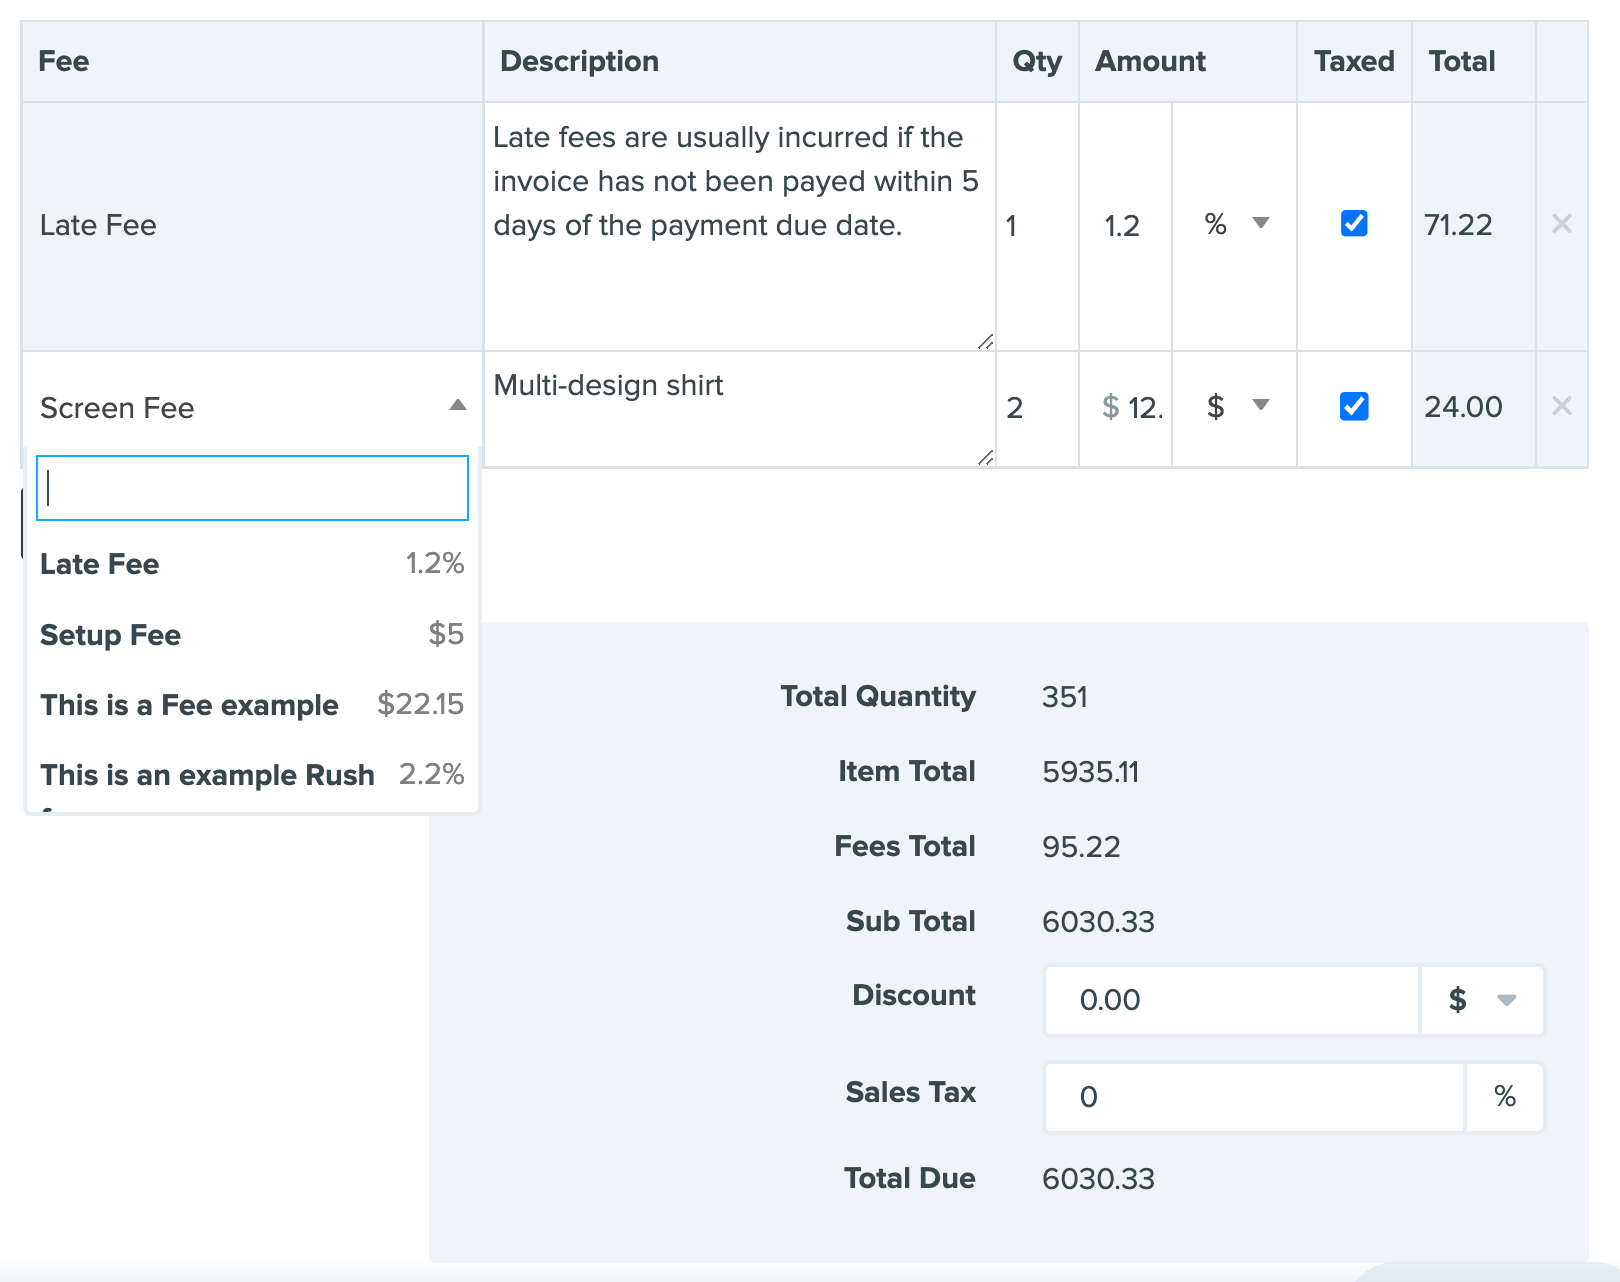
Task: Choose Setup Fee $5 from the list
Action: click(x=252, y=634)
